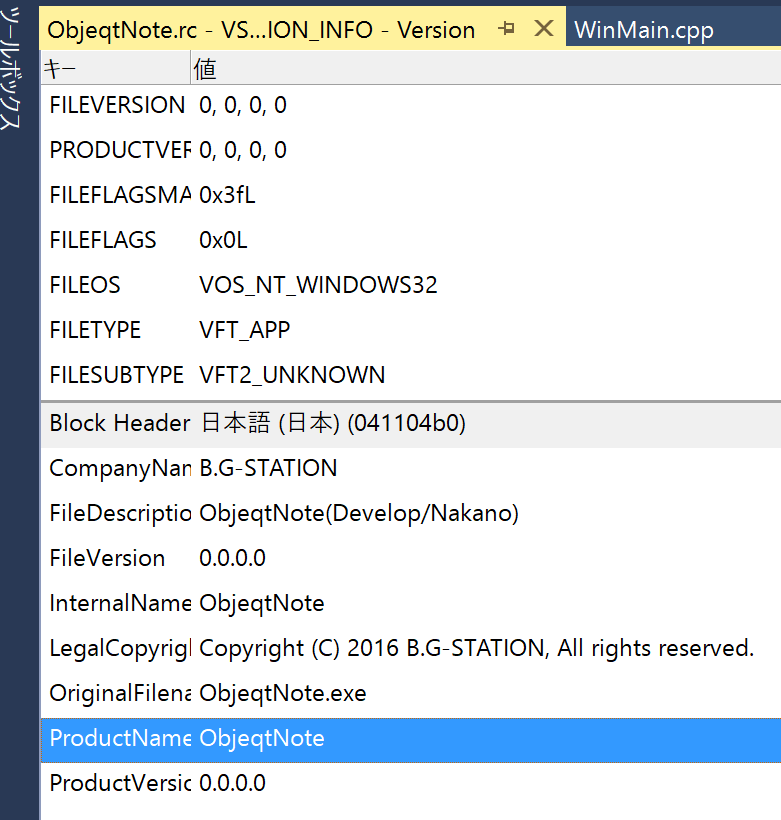Select the InternalName key
The image size is (781, 820).
120,603
